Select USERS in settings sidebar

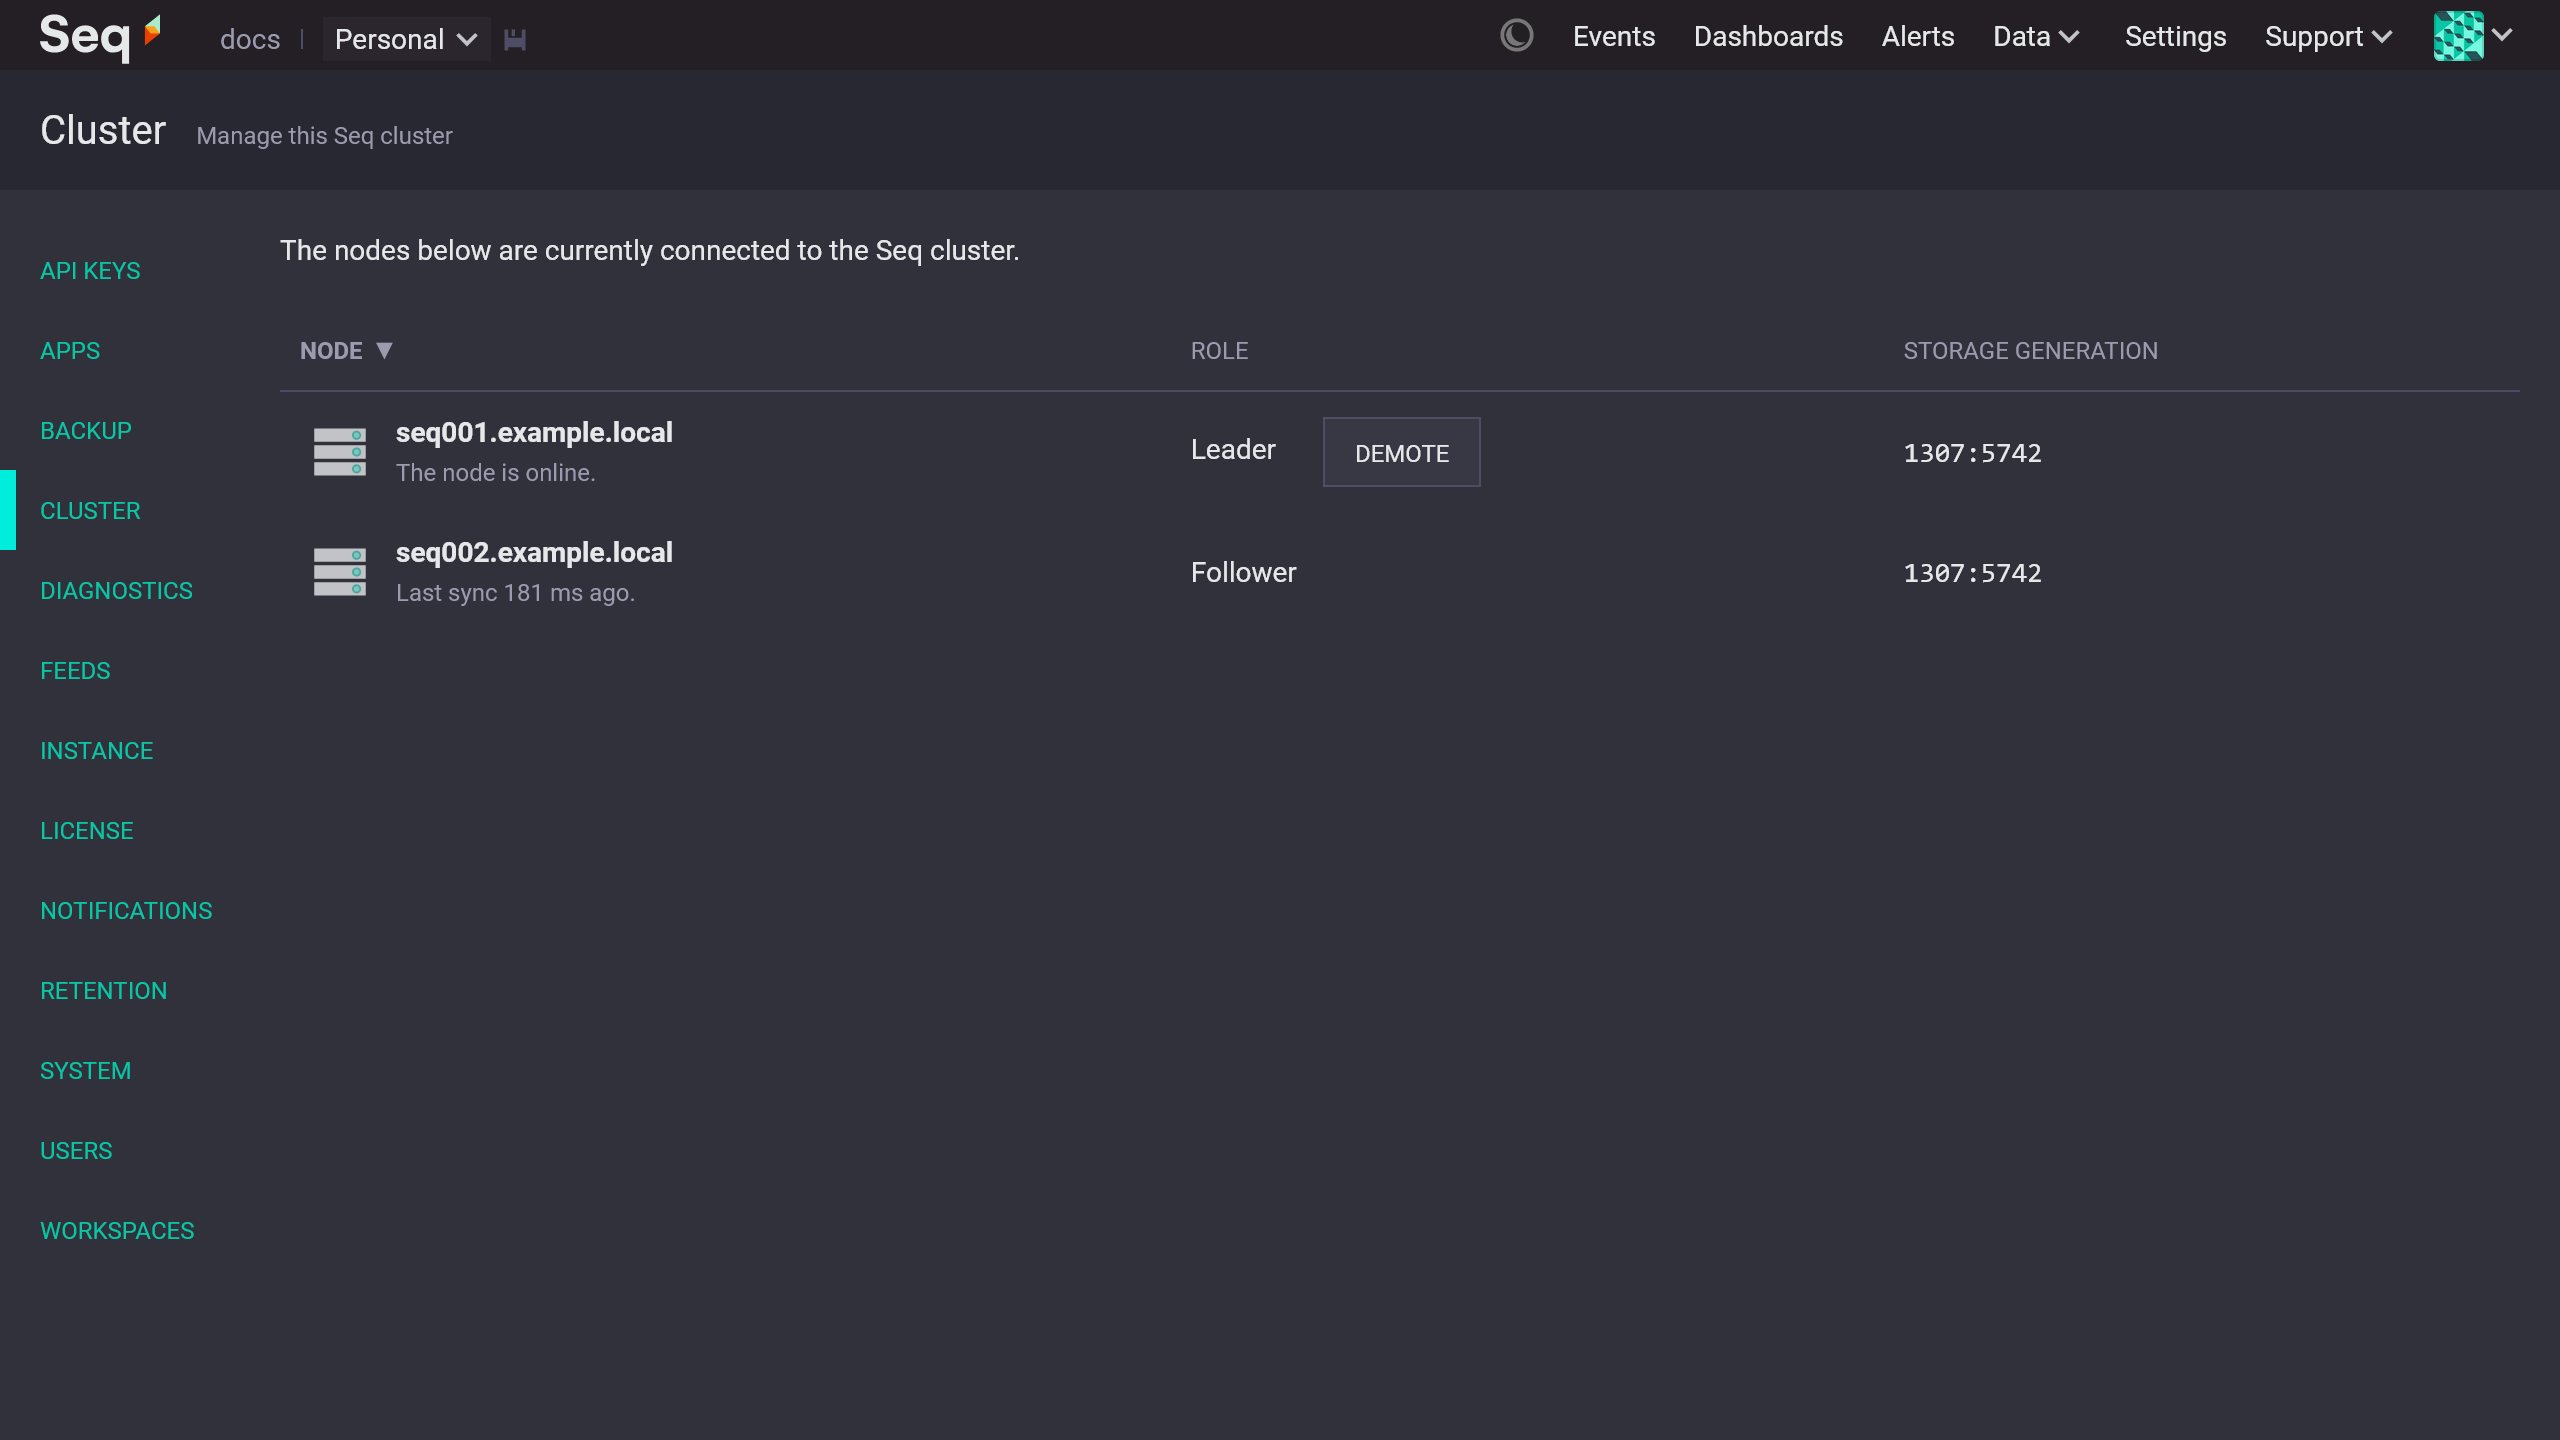coord(76,1151)
